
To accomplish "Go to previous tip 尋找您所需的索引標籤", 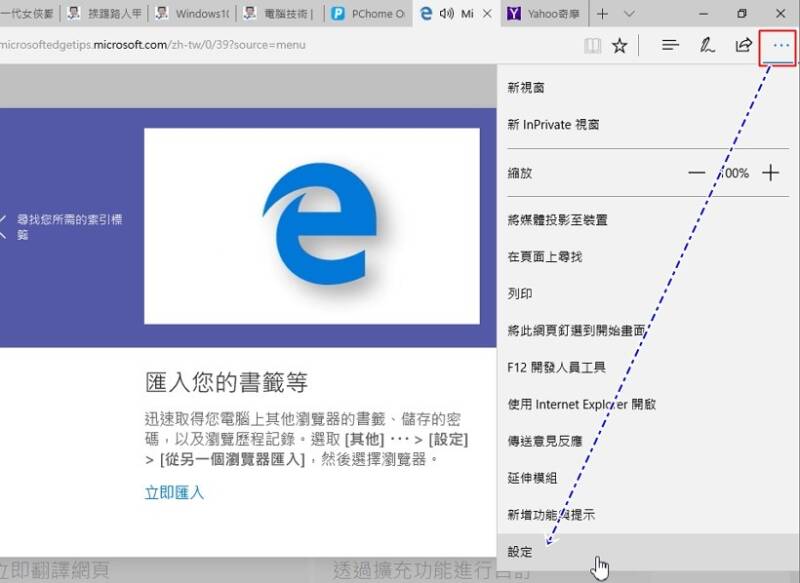I will pos(61,227).
